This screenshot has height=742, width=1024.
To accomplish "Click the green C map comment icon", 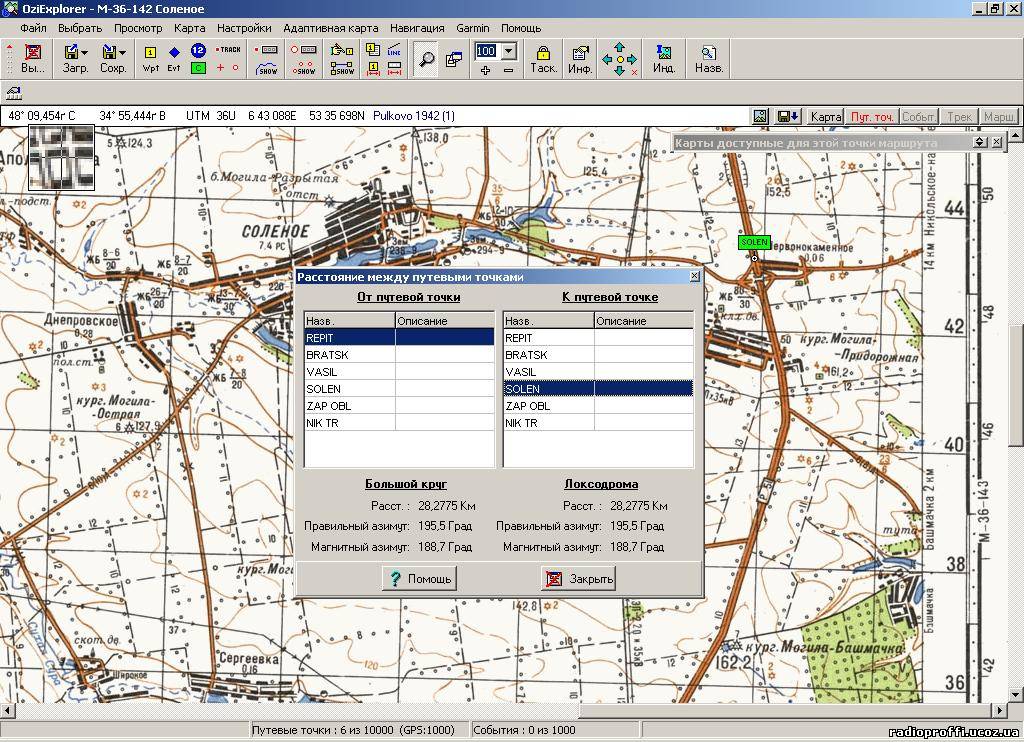I will pyautogui.click(x=199, y=67).
